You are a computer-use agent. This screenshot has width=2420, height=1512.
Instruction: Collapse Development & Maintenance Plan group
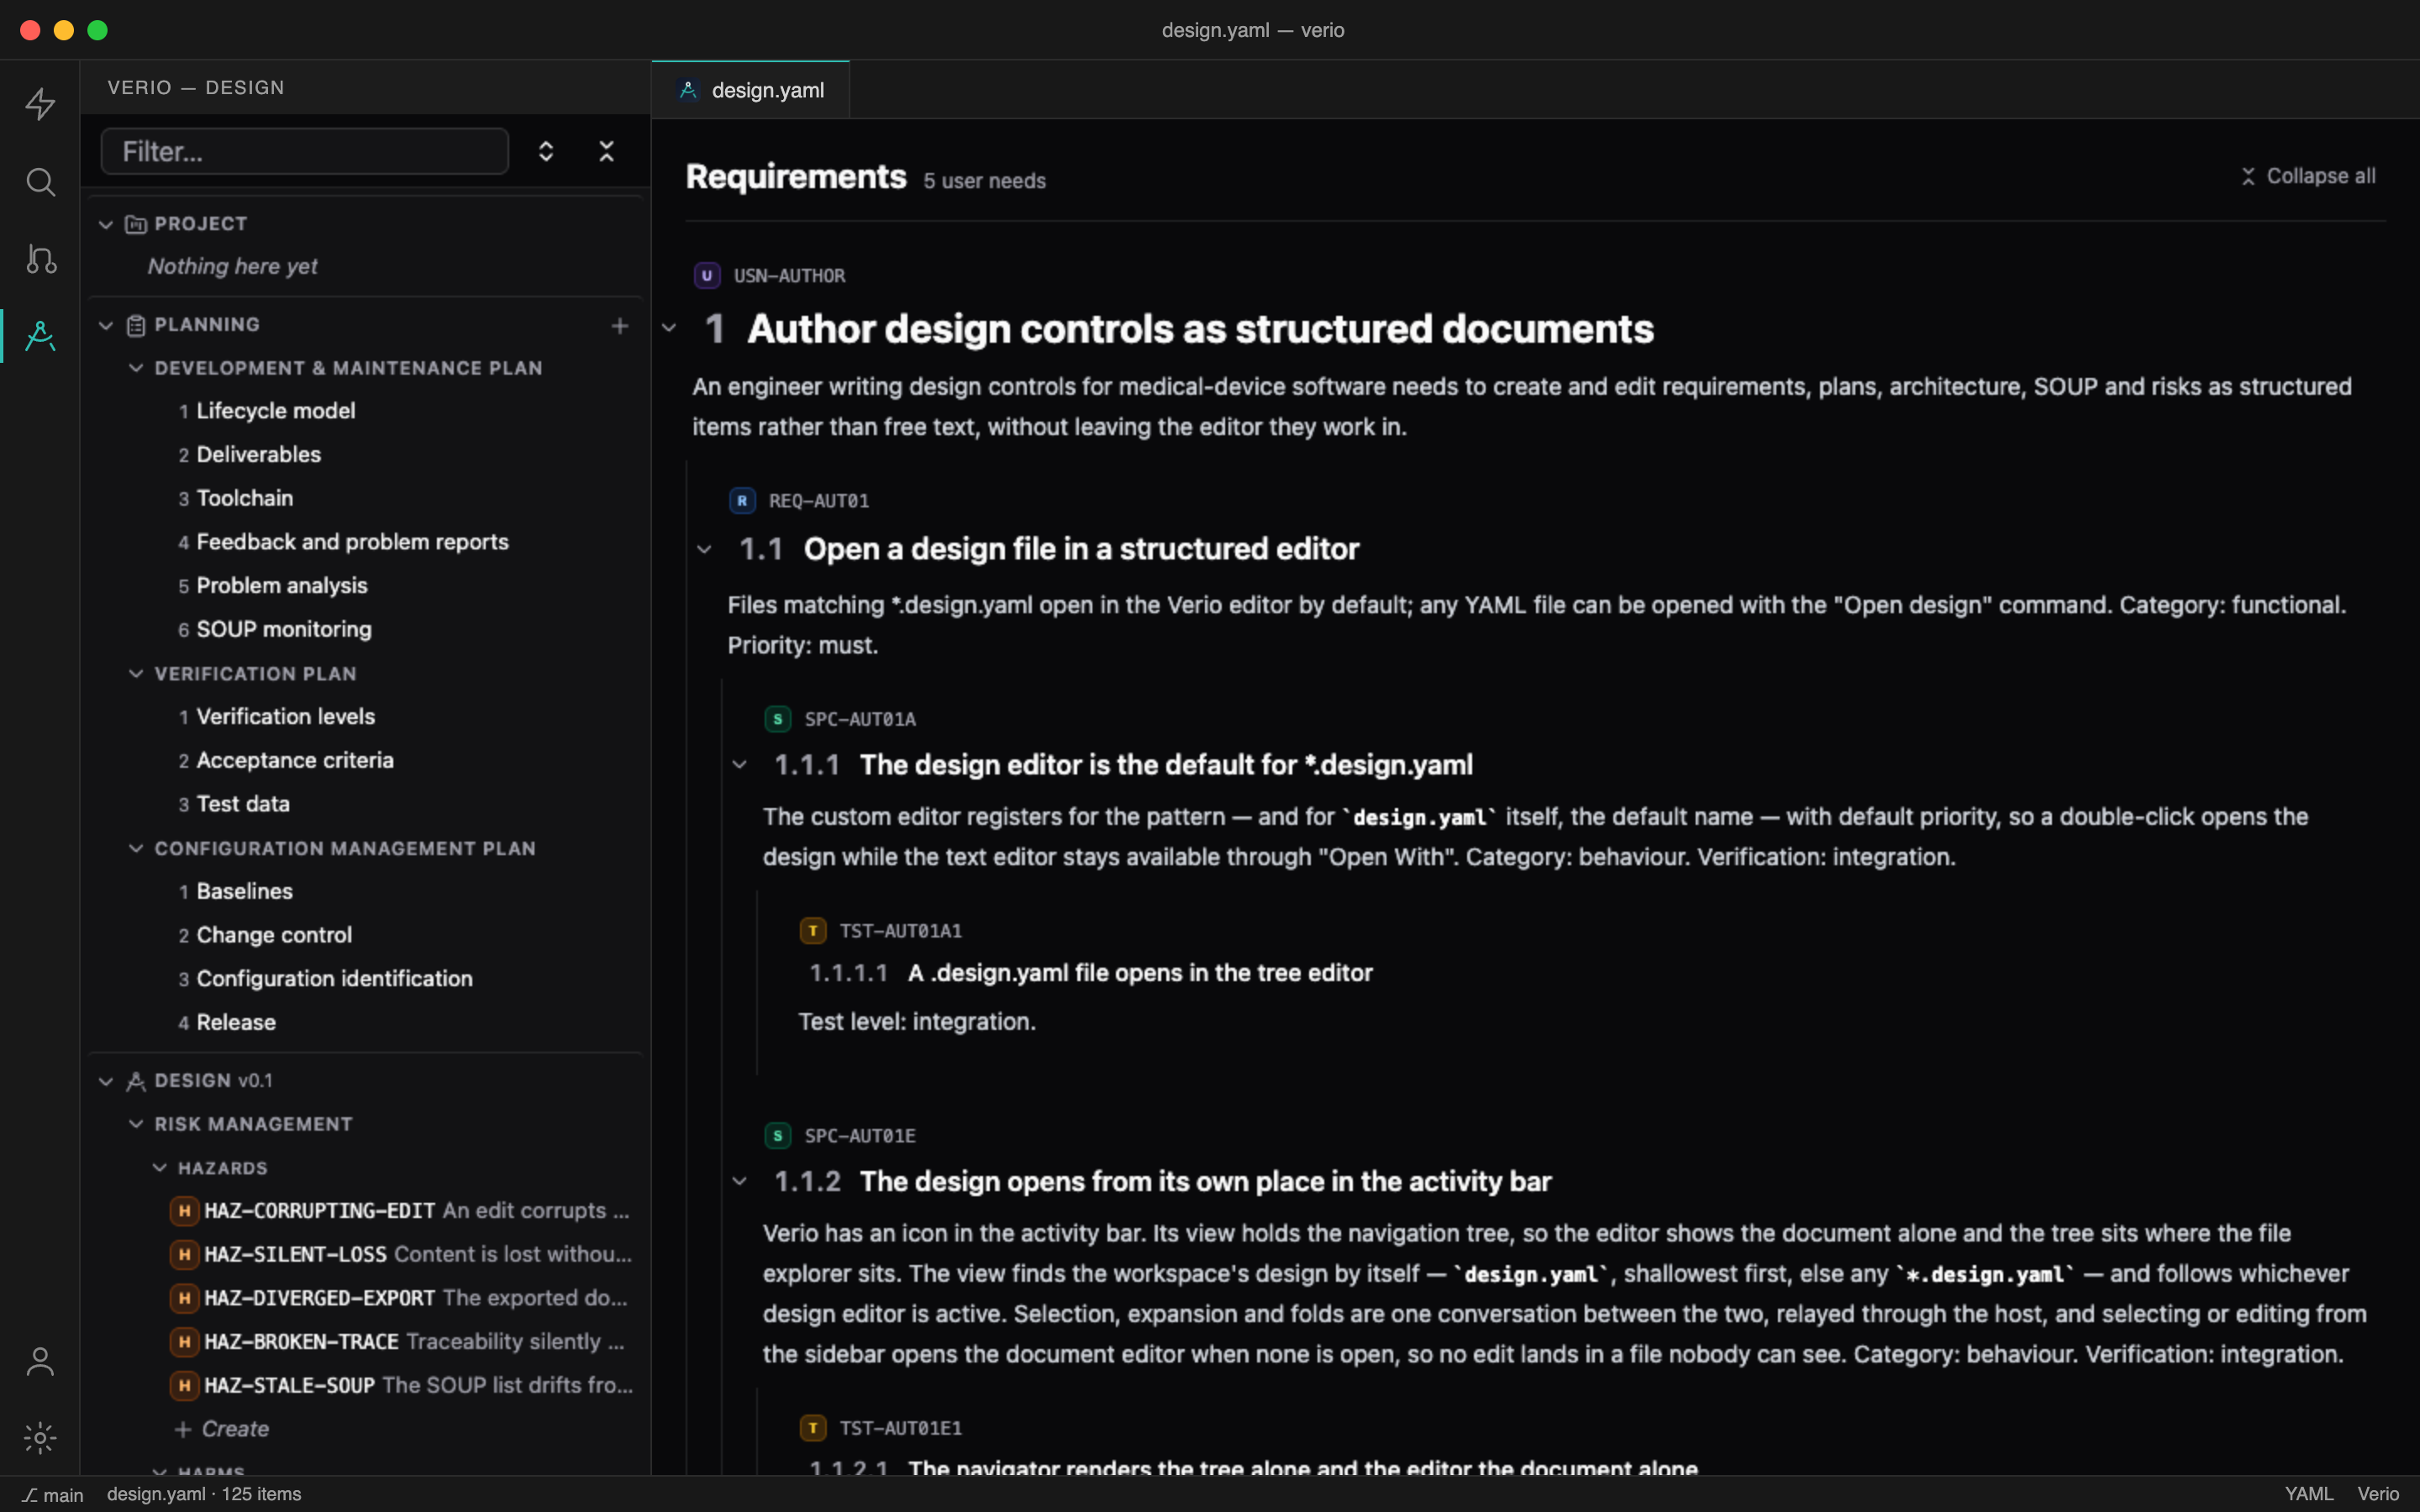136,368
